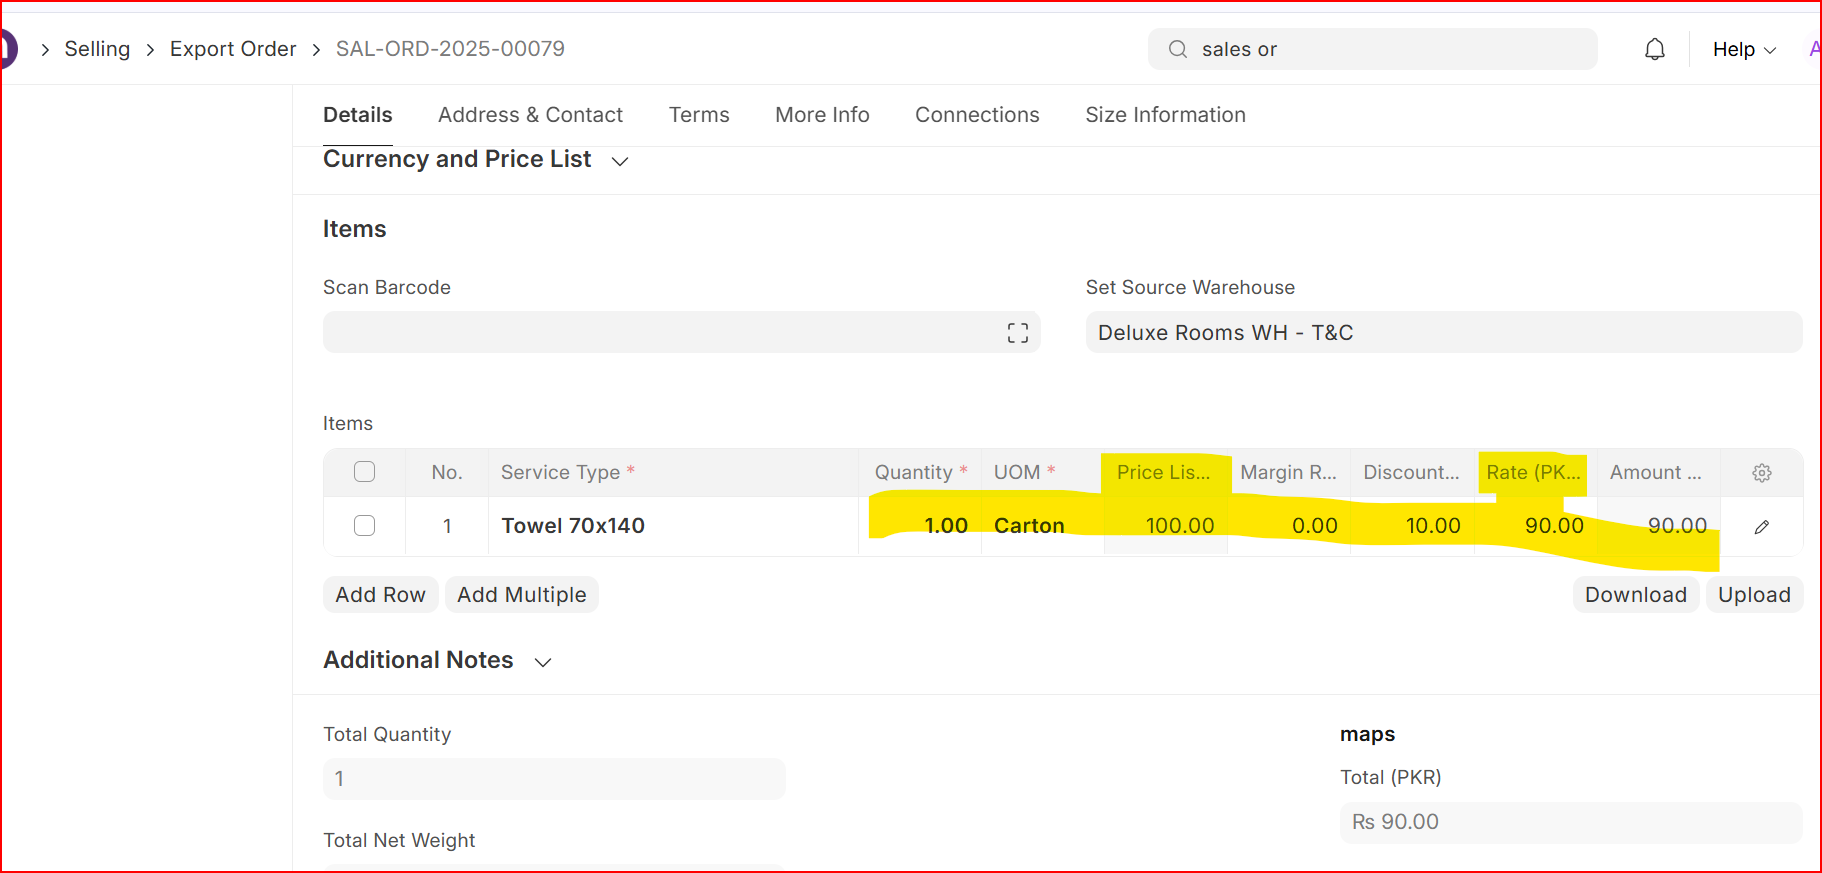Screen dimensions: 1822x873
Task: Click the notification bell icon
Action: pos(1655,49)
